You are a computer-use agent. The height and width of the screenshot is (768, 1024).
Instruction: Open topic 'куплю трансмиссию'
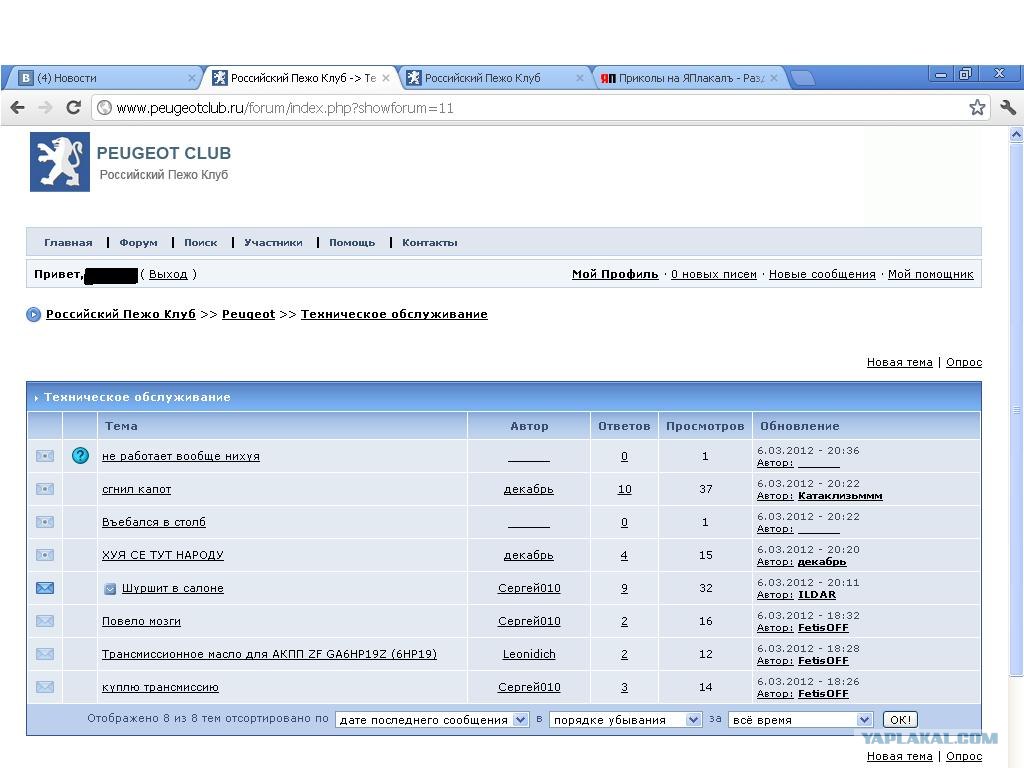point(160,687)
